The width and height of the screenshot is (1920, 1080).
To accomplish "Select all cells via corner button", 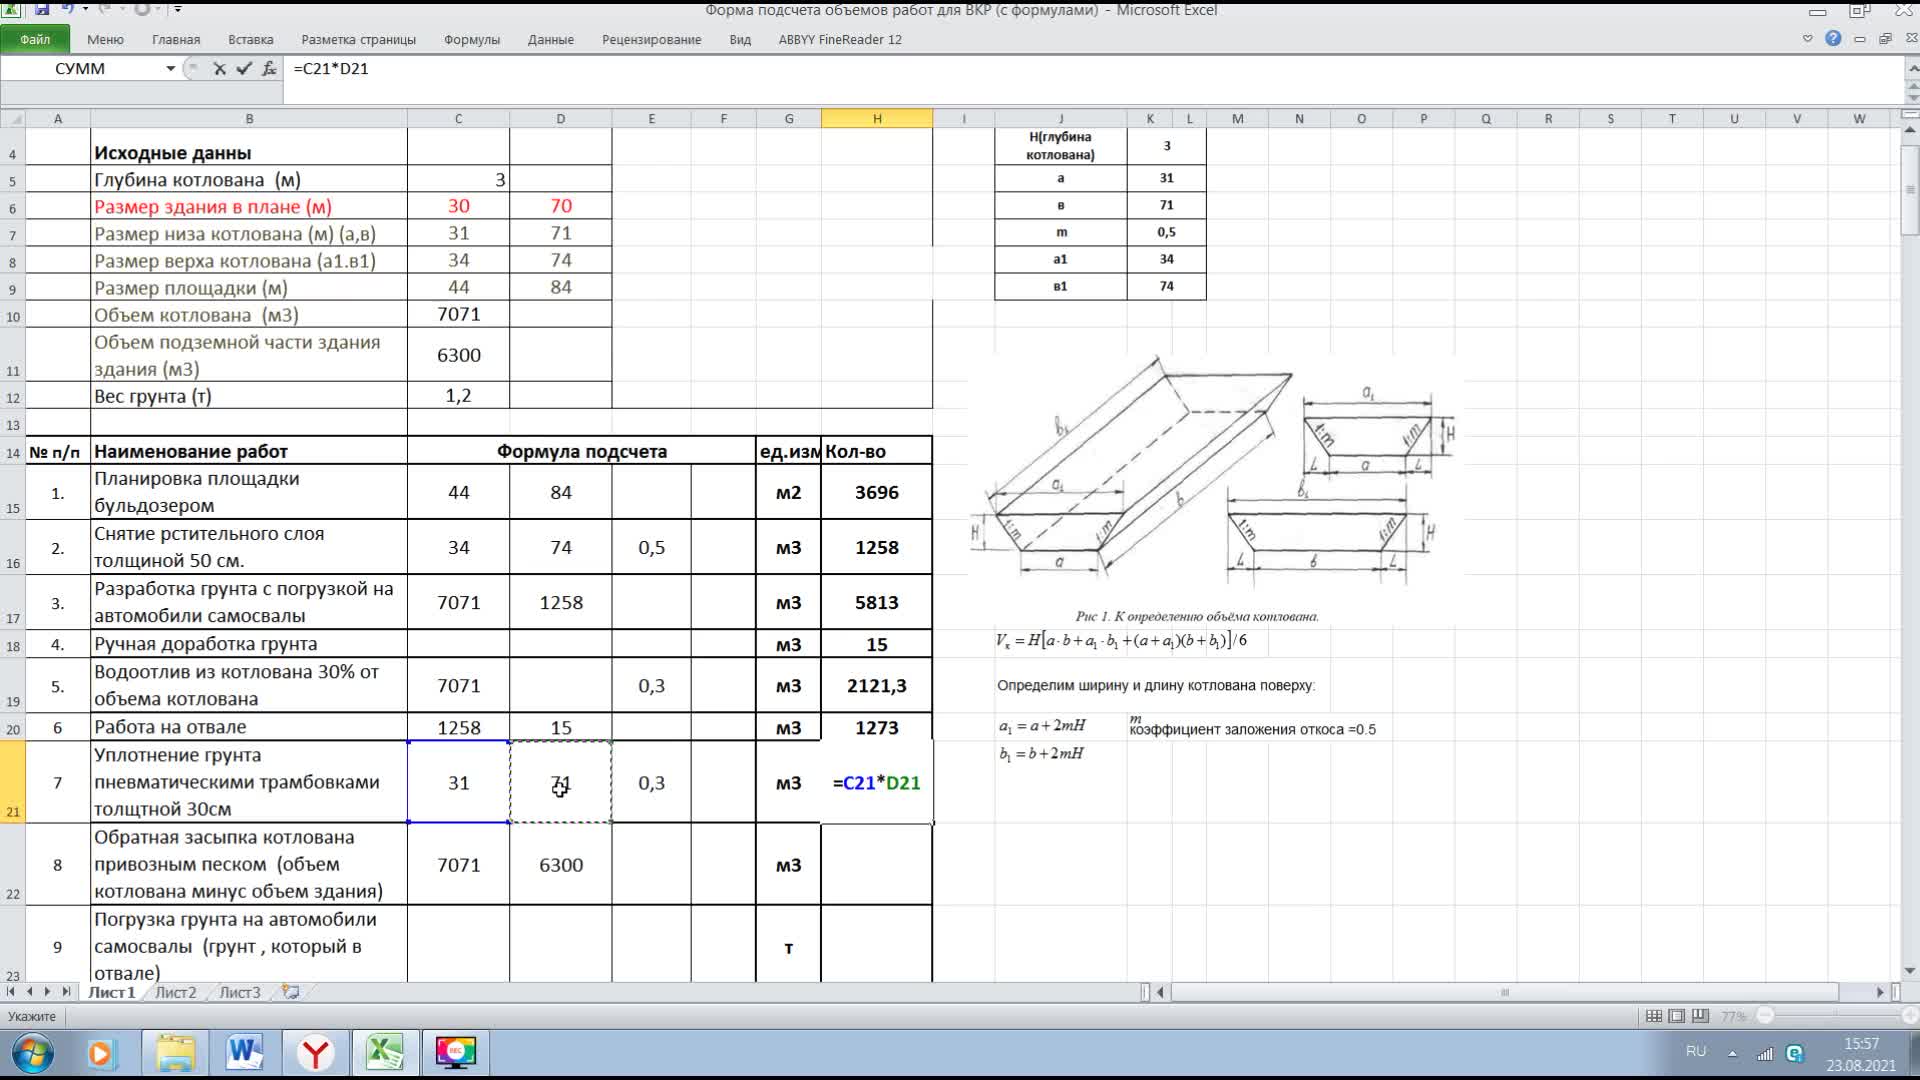I will (x=12, y=119).
